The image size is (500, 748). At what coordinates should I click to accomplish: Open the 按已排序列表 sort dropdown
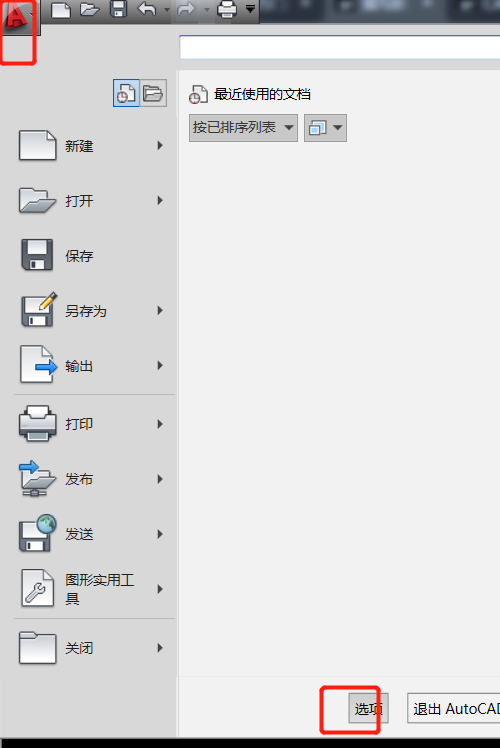click(243, 128)
